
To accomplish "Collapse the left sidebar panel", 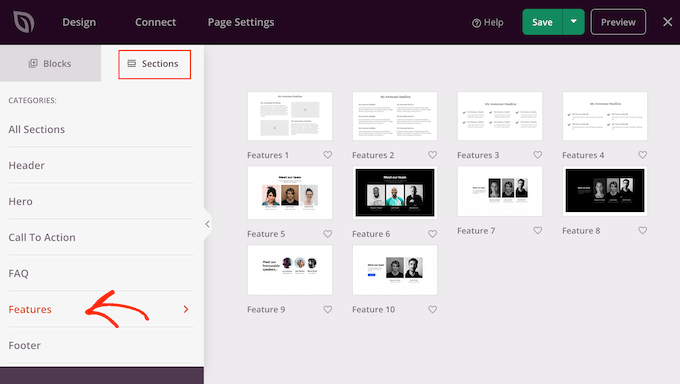I will pos(207,224).
